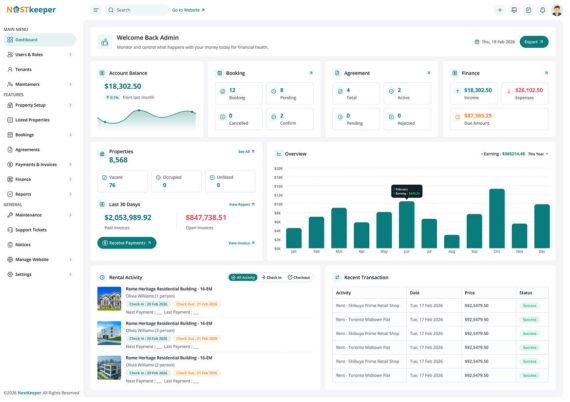570x402 pixels.
Task: Click the Overview chart icon
Action: pos(278,154)
